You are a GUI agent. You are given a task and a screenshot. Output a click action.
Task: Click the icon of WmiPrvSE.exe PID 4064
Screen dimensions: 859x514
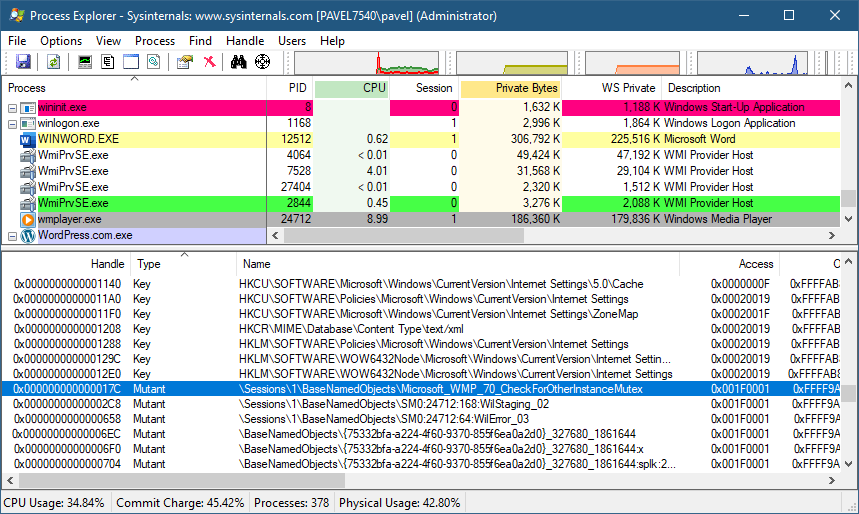[x=27, y=156]
